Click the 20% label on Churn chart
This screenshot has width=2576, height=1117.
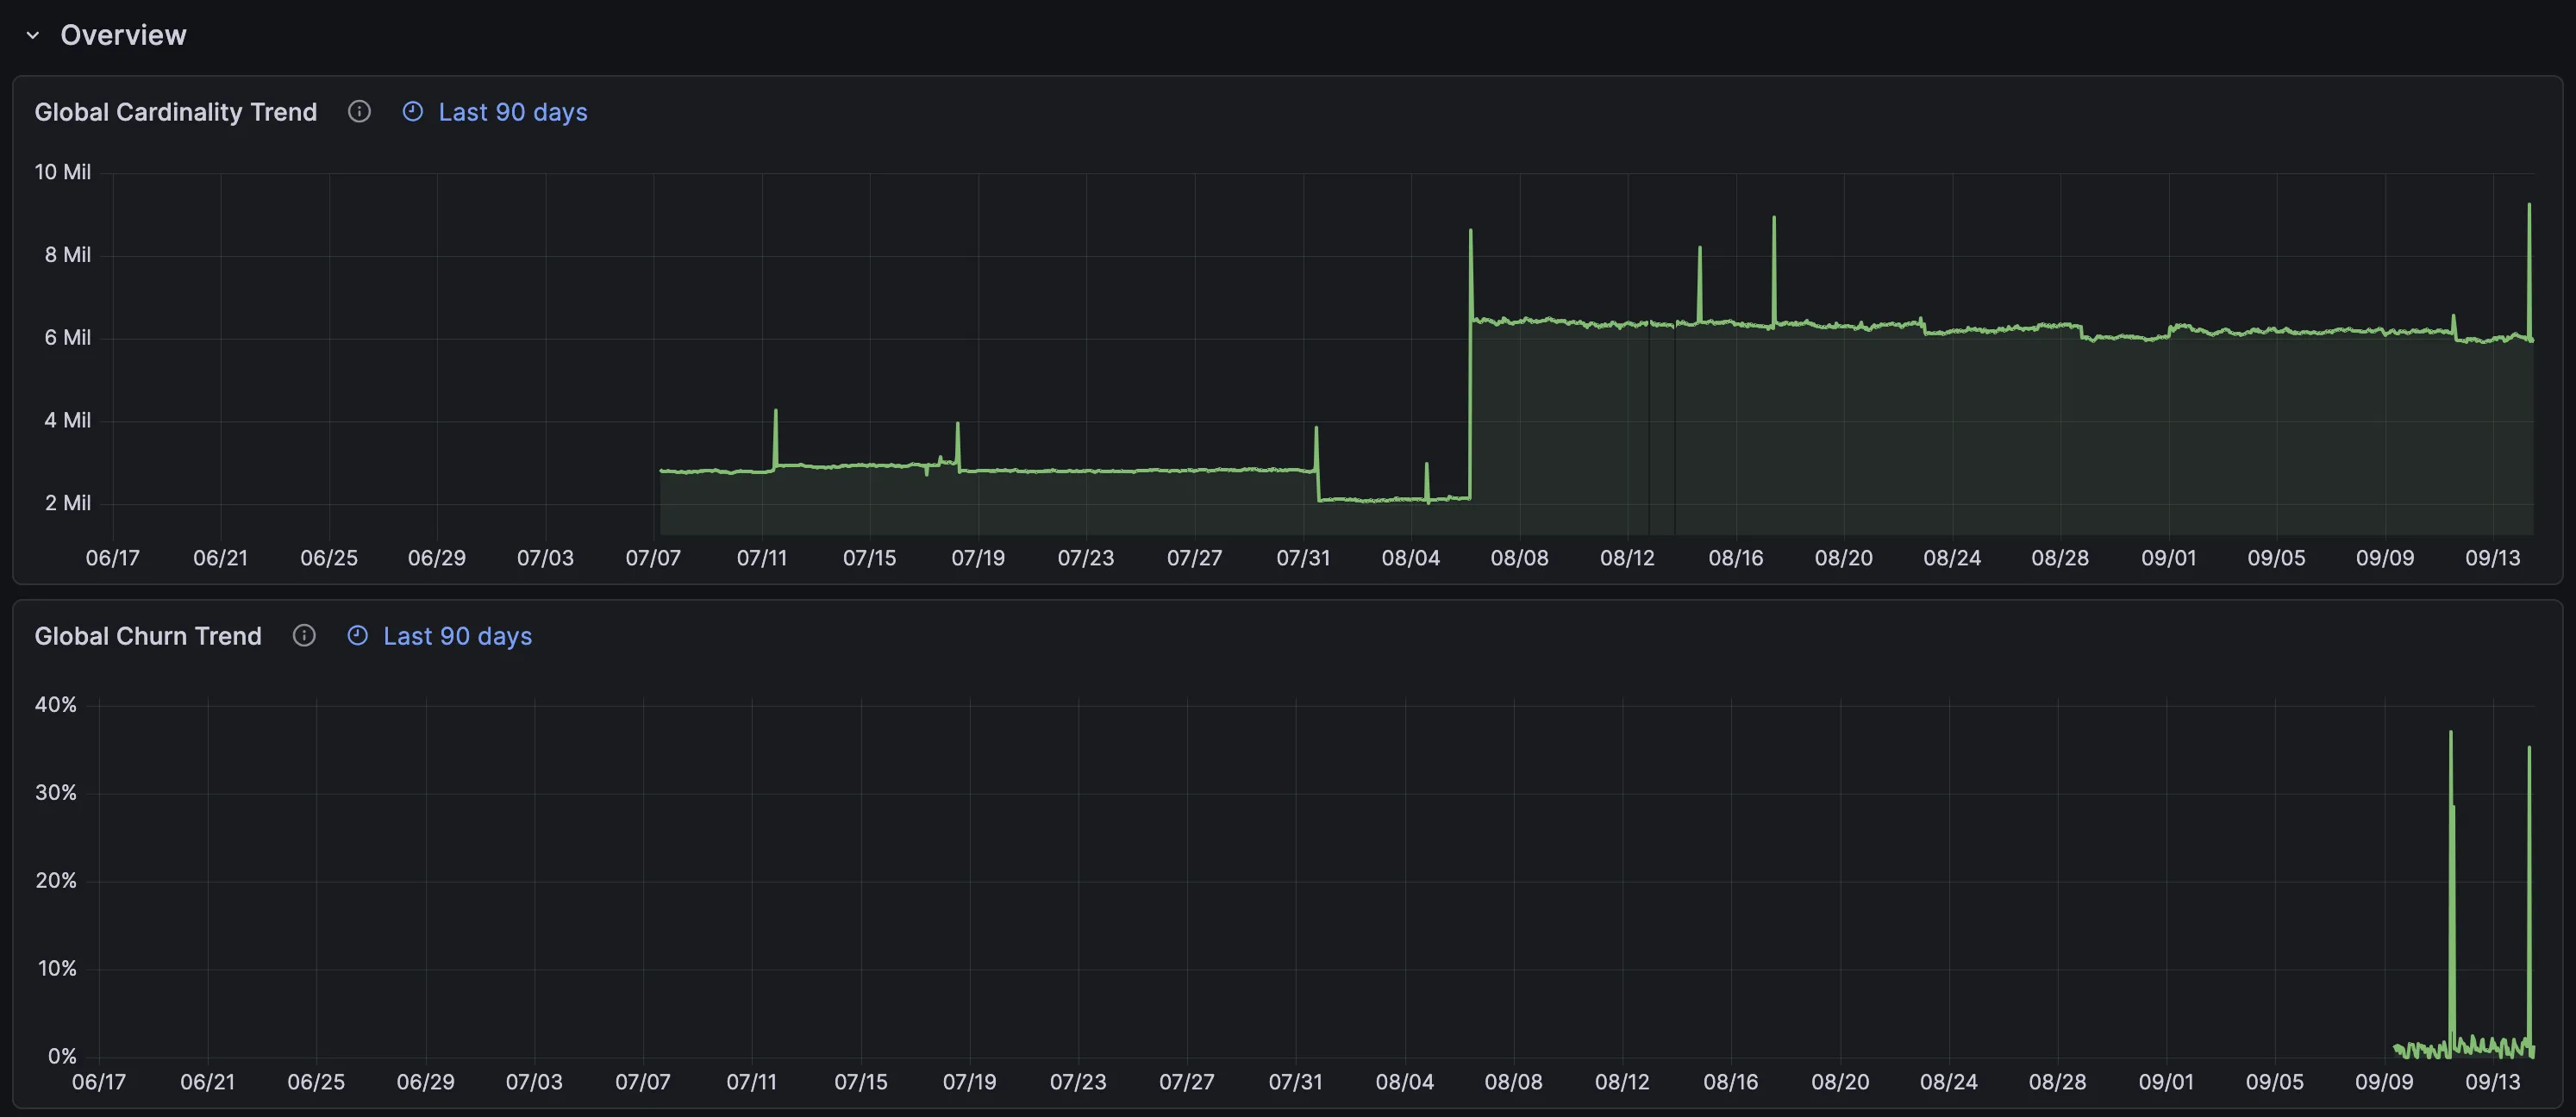56,881
